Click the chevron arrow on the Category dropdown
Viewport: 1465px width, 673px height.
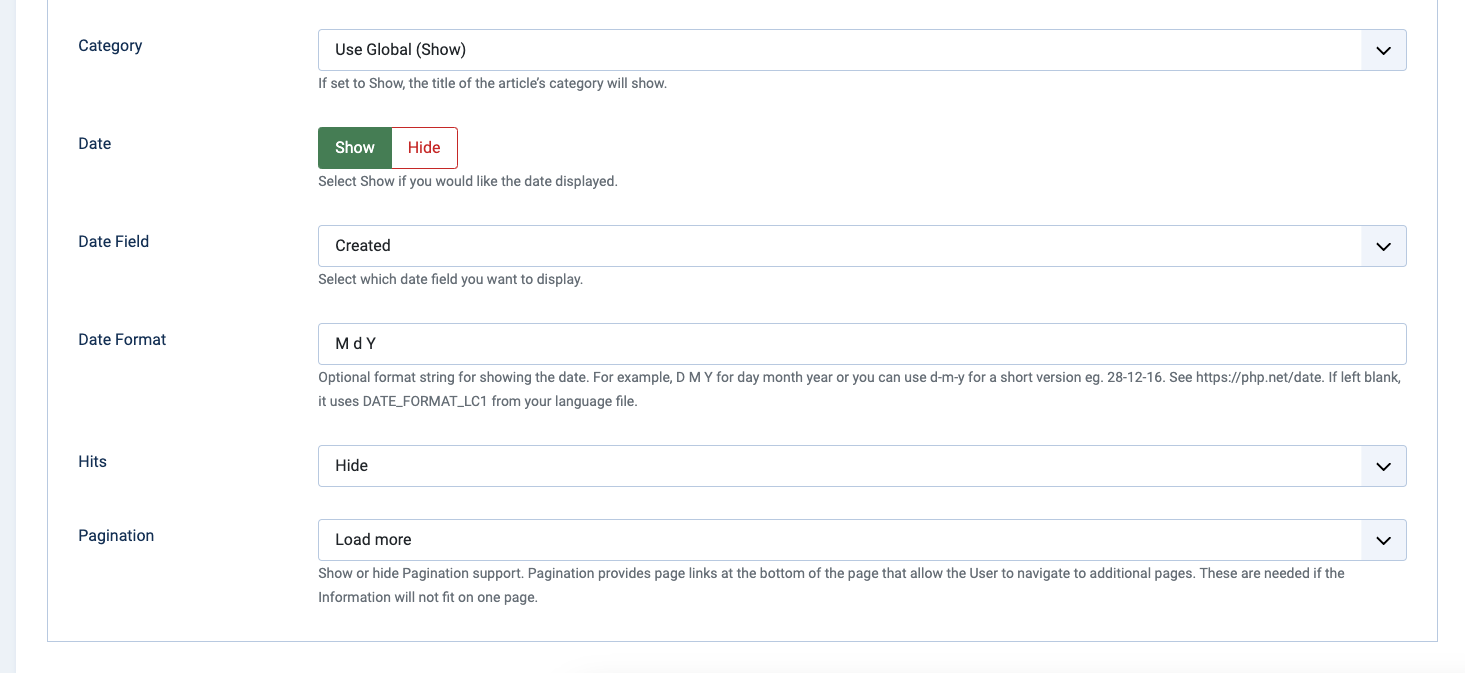point(1383,50)
